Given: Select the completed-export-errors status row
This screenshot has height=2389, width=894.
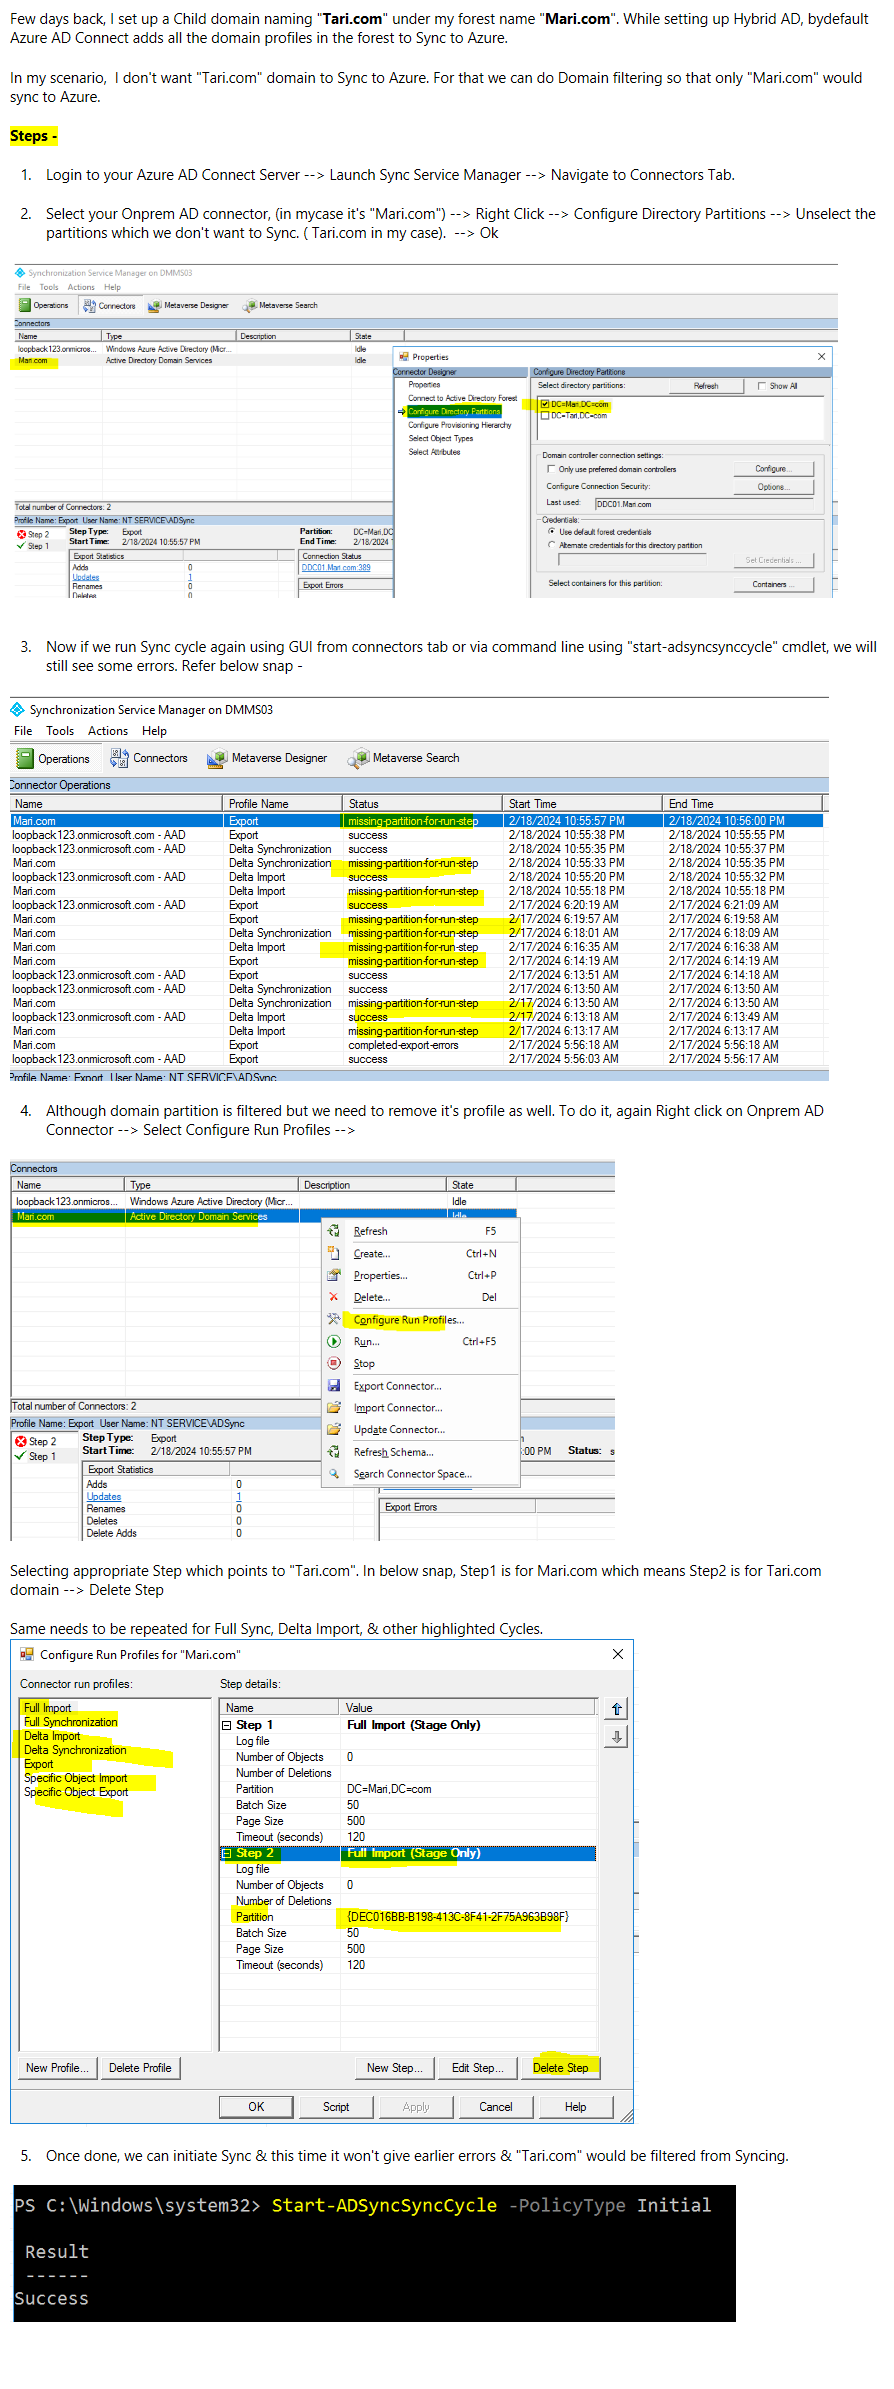Looking at the screenshot, I should coord(416,1045).
